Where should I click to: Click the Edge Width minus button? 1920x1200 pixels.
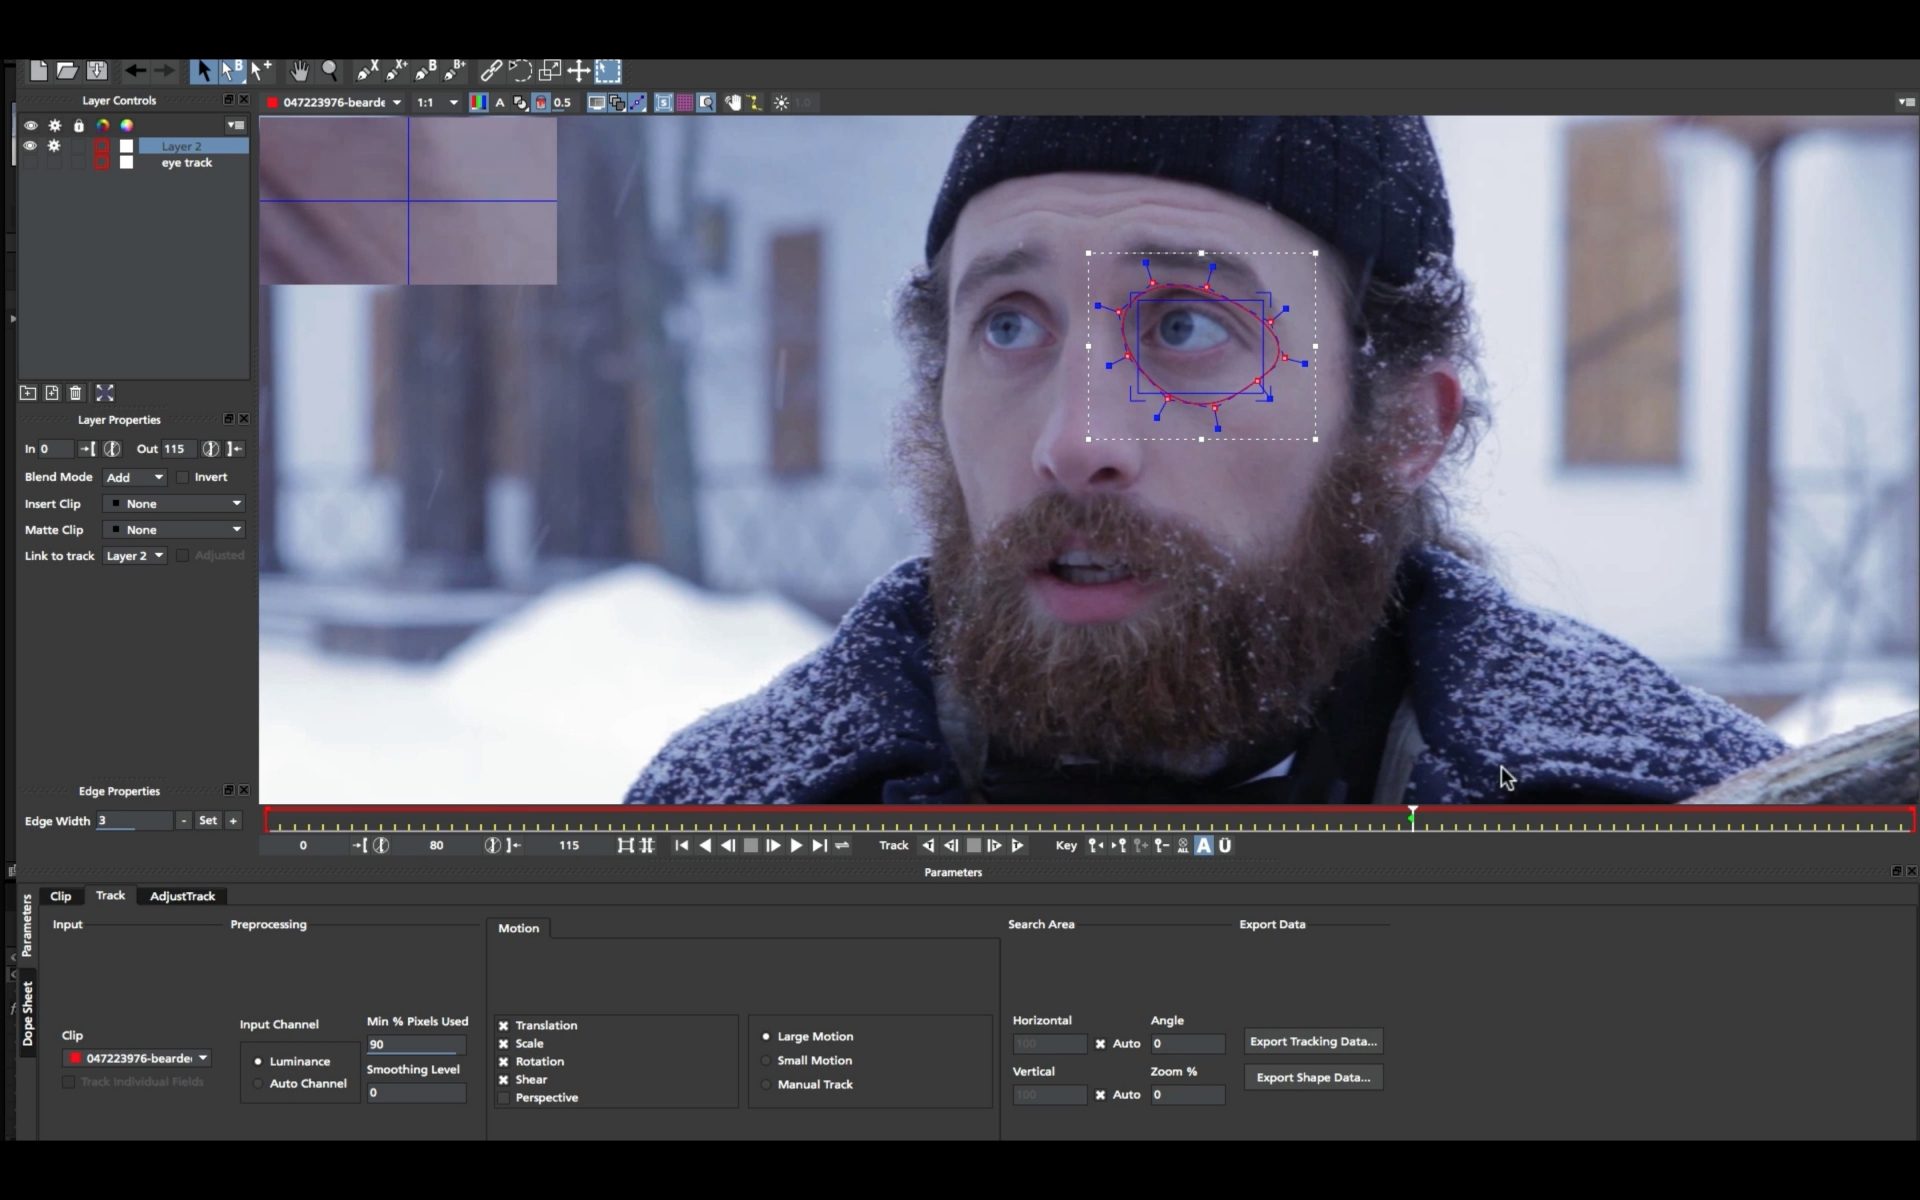coord(183,820)
